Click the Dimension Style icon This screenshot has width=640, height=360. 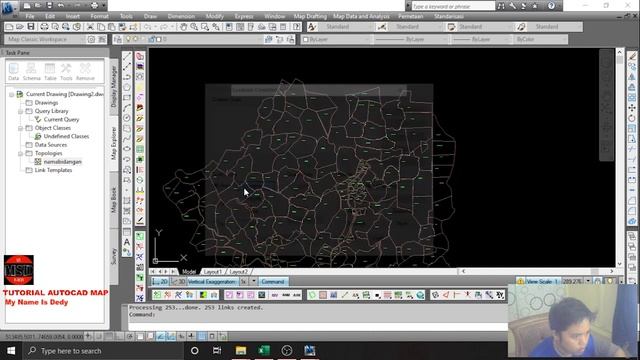(x=382, y=27)
